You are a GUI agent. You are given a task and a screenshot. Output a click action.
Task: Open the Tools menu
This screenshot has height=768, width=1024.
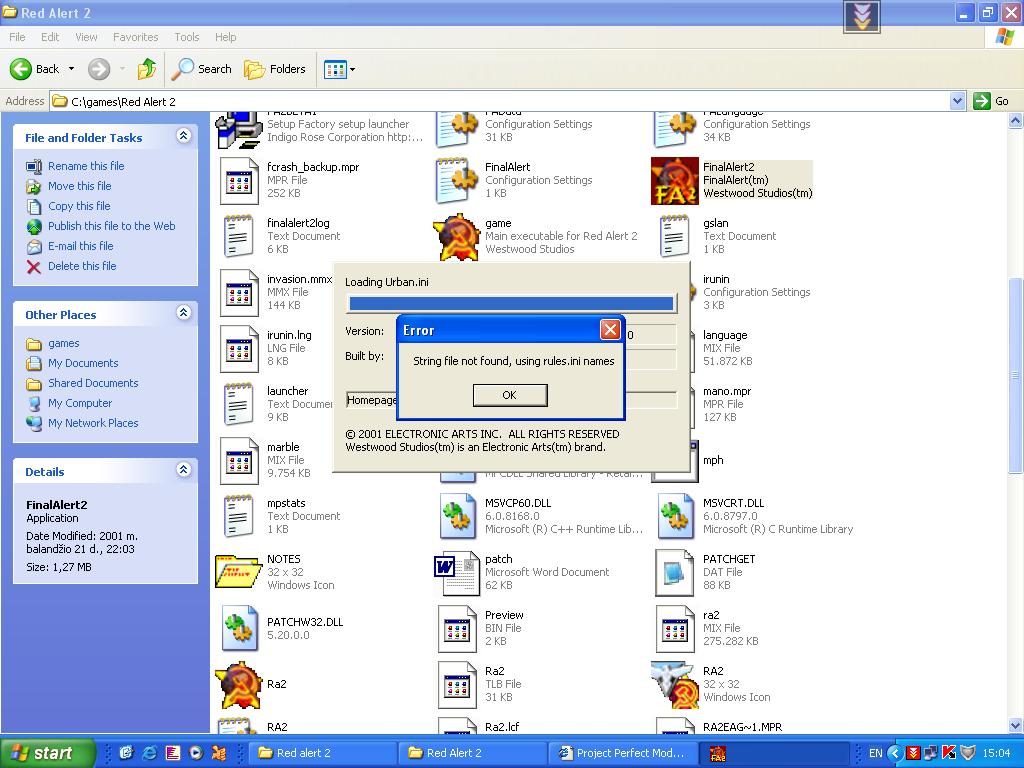[187, 37]
